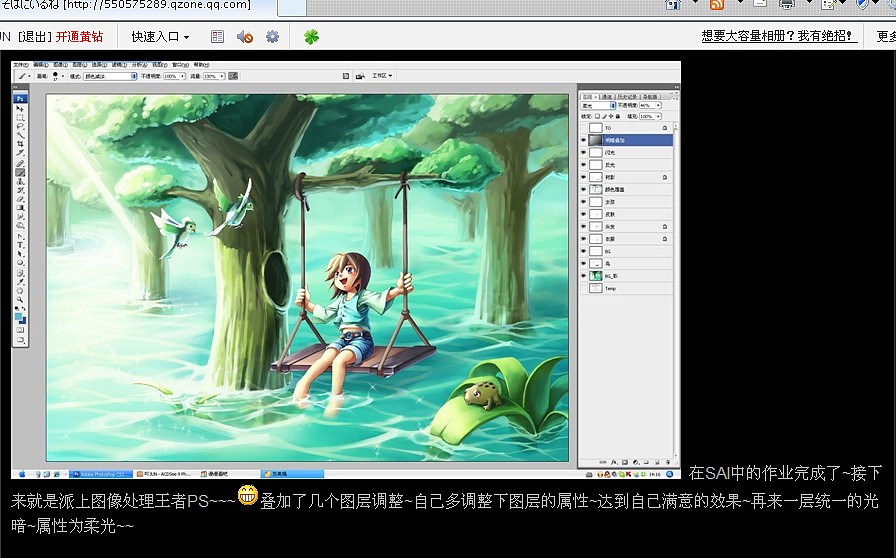Open flow value arrow in options bar

coord(222,76)
